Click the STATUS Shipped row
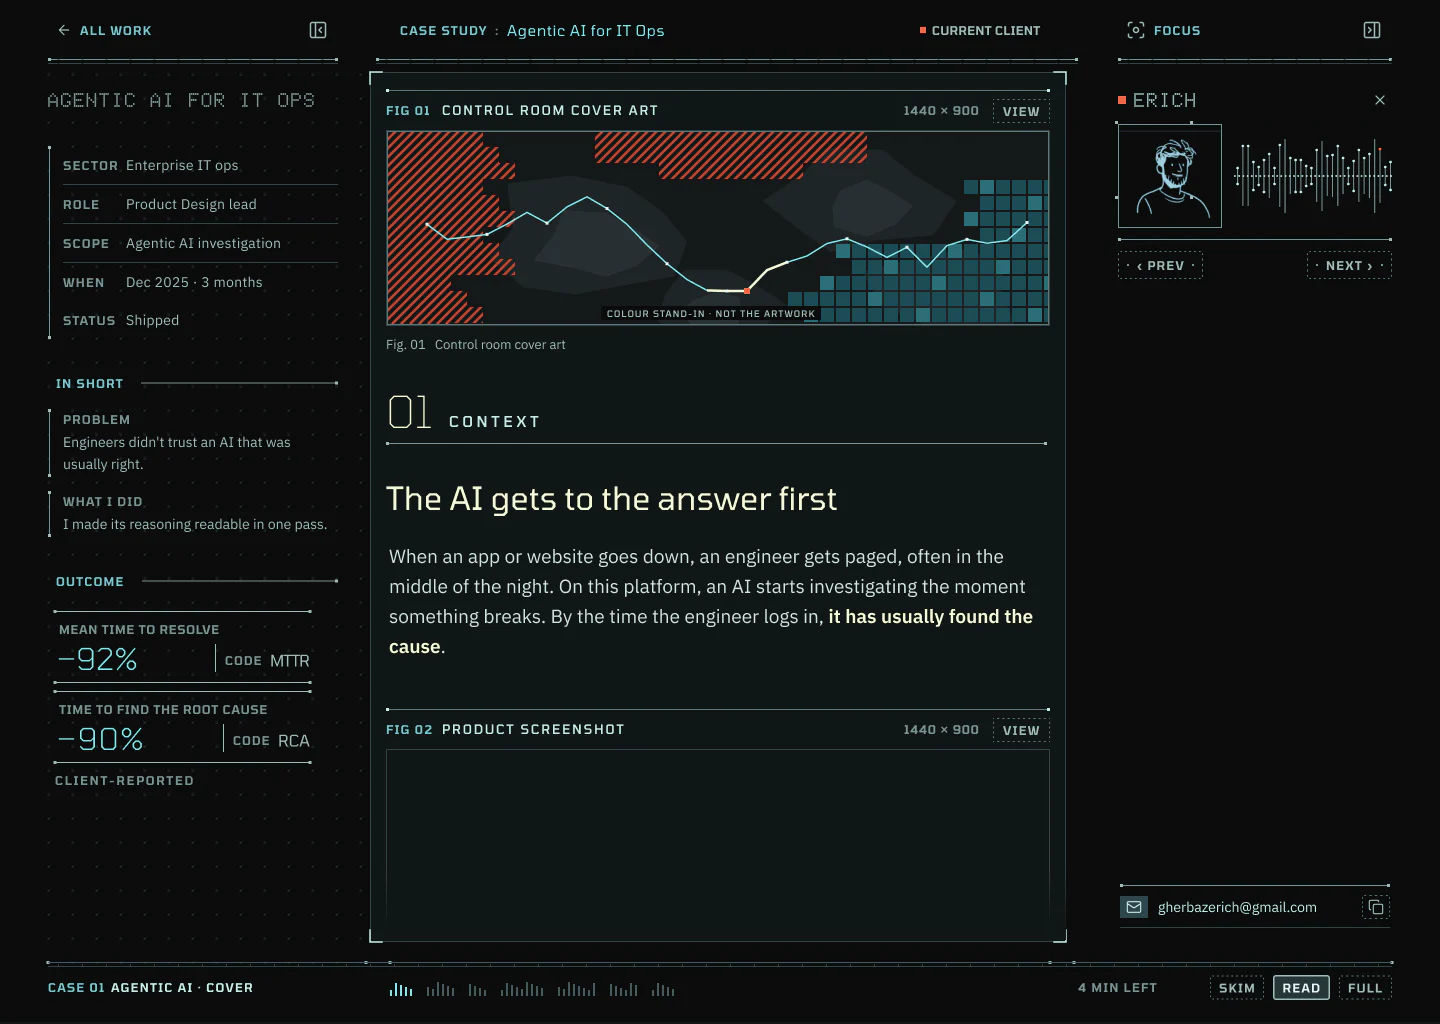The height and width of the screenshot is (1024, 1440). [x=200, y=320]
